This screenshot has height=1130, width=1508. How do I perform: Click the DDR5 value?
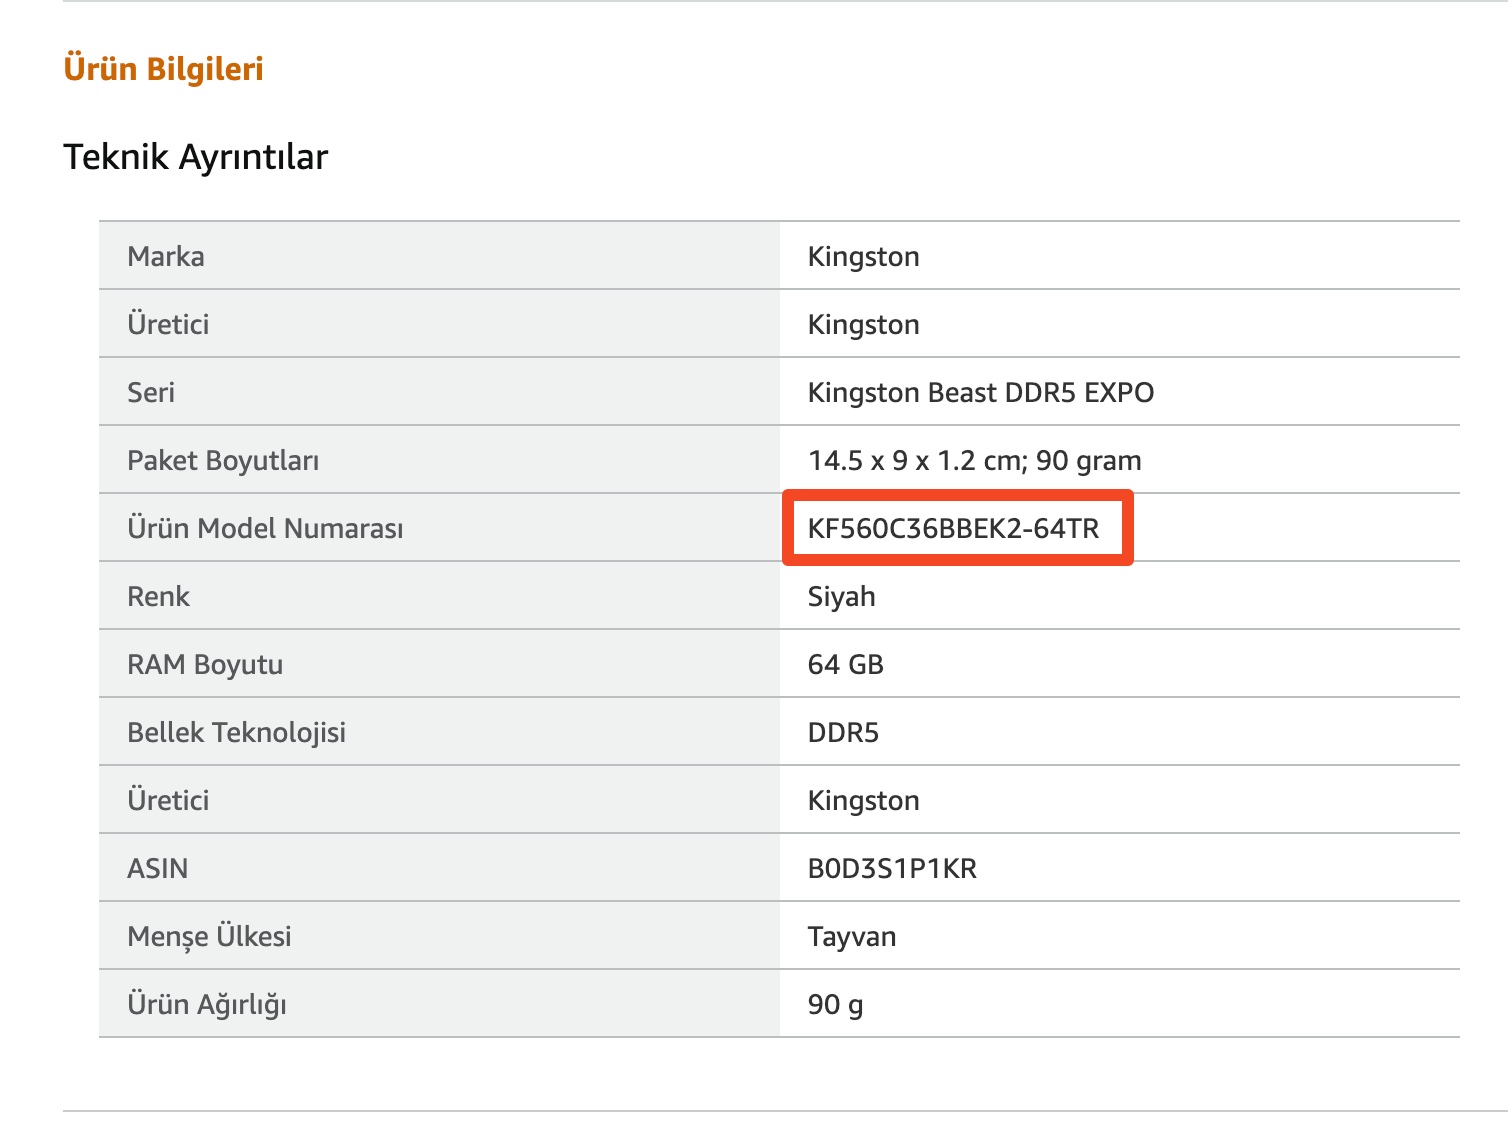point(843,732)
